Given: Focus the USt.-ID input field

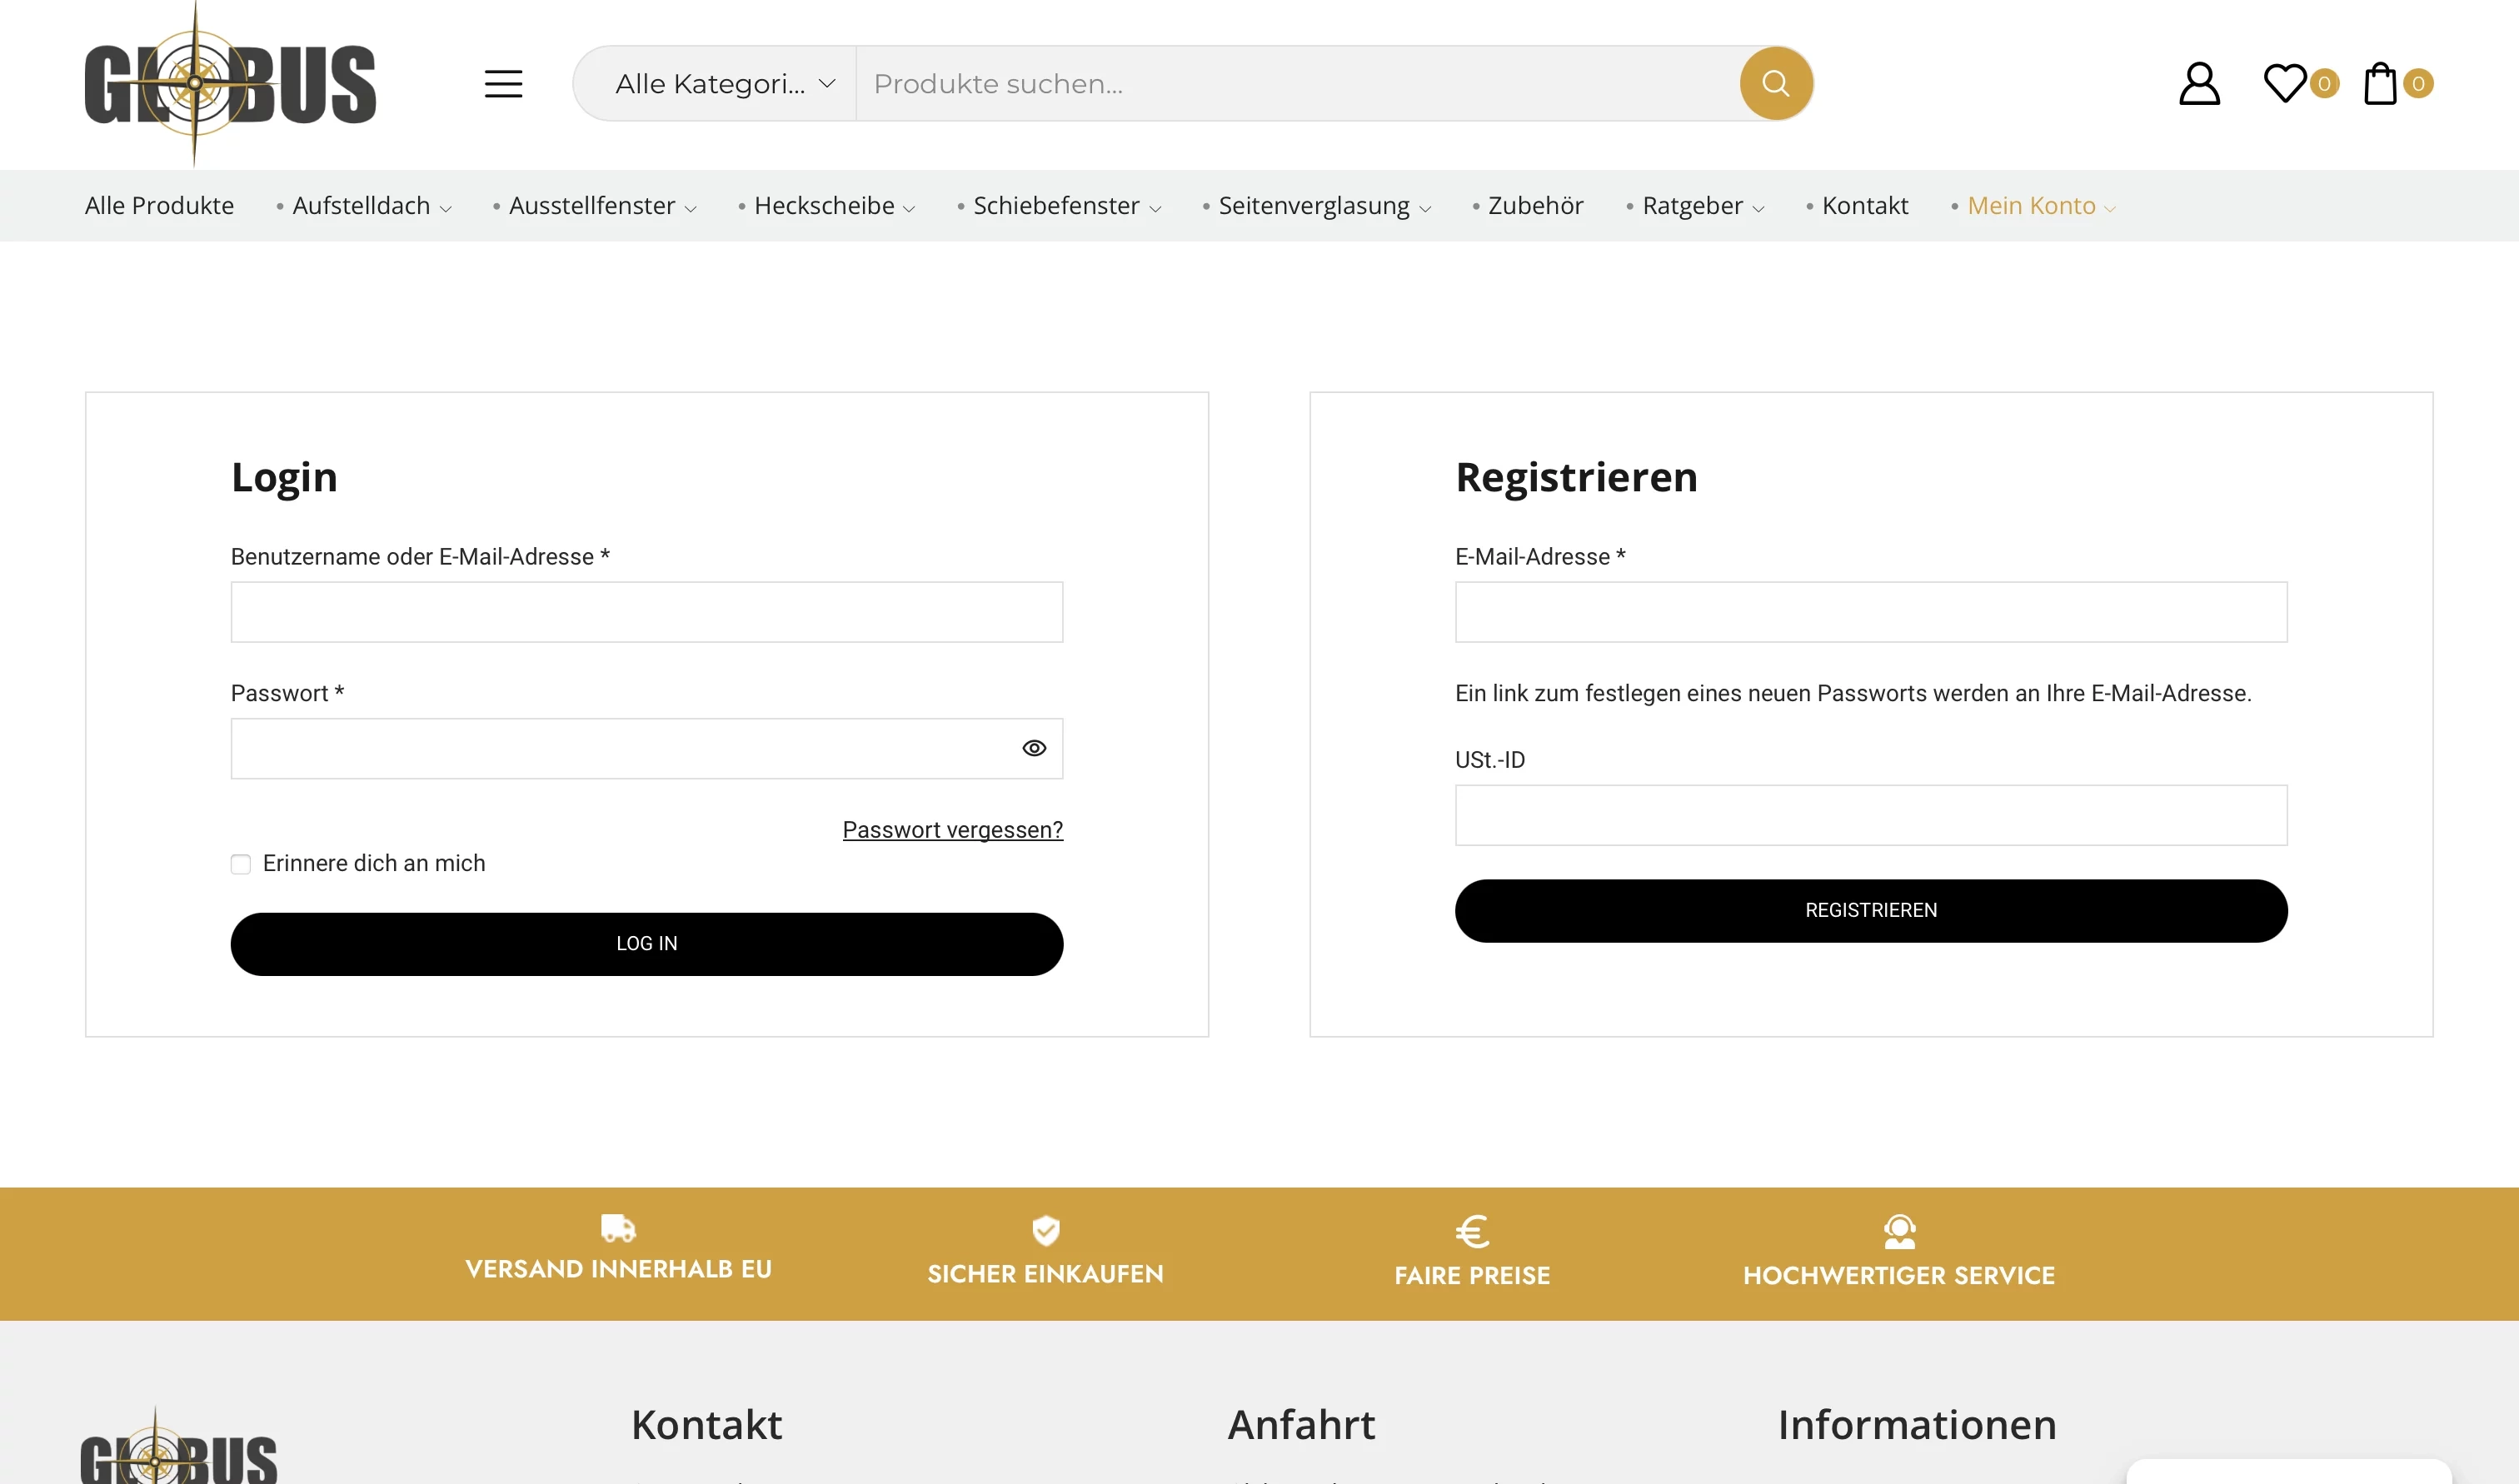Looking at the screenshot, I should tap(1870, 815).
